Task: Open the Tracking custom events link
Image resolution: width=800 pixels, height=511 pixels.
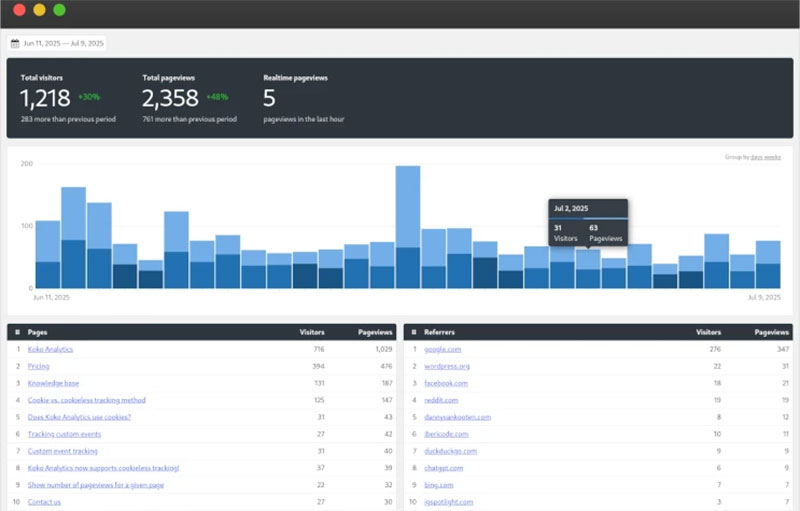Action: point(64,434)
